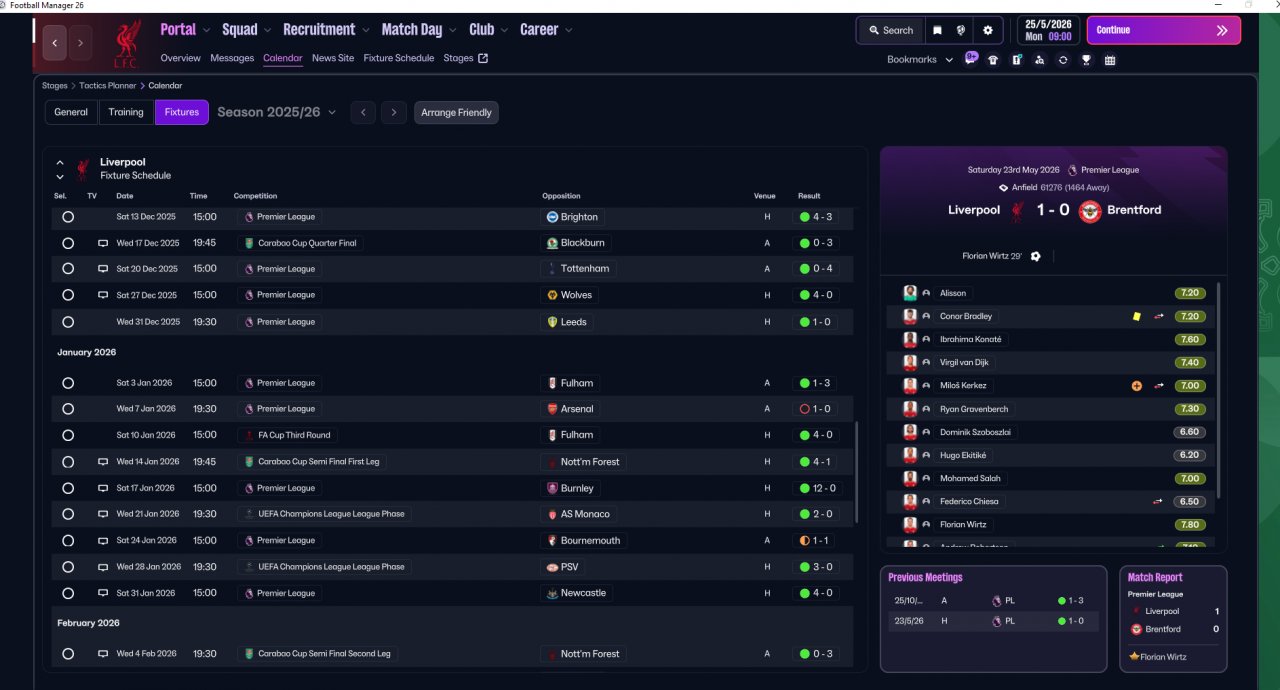
Task: Collapse the Liverpool Fixture Schedule section
Action: click(60, 162)
